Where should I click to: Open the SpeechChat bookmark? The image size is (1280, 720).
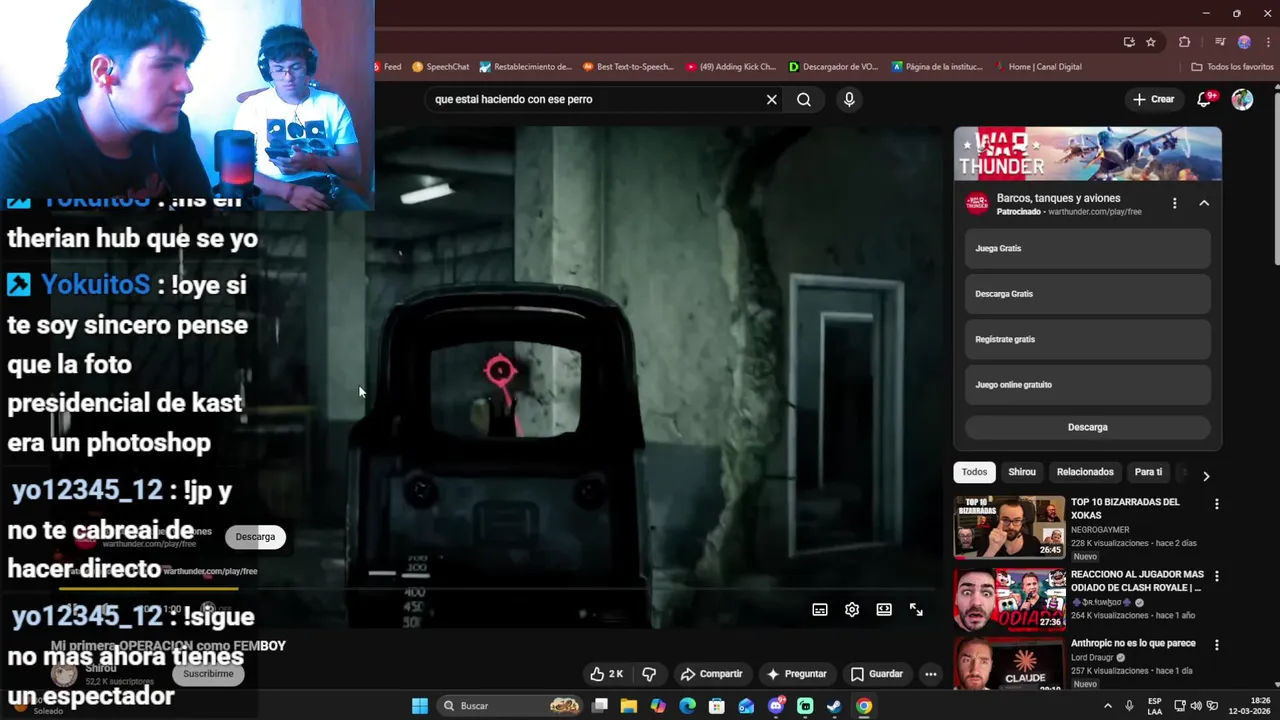coord(440,67)
